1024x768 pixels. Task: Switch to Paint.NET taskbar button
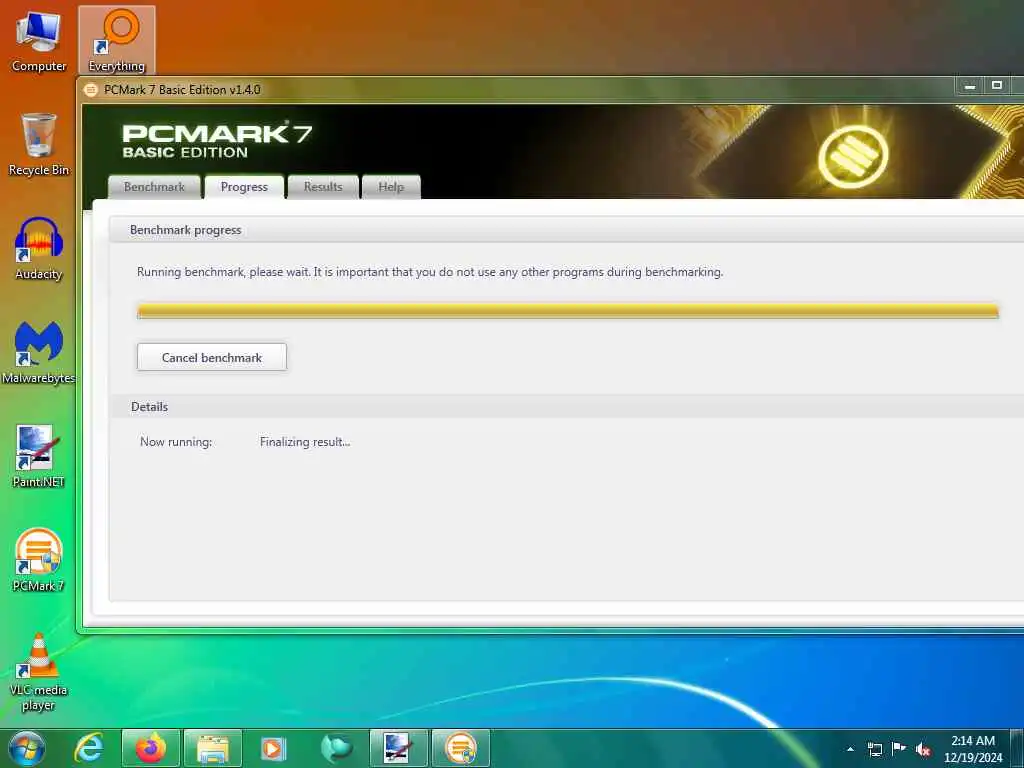[x=398, y=748]
